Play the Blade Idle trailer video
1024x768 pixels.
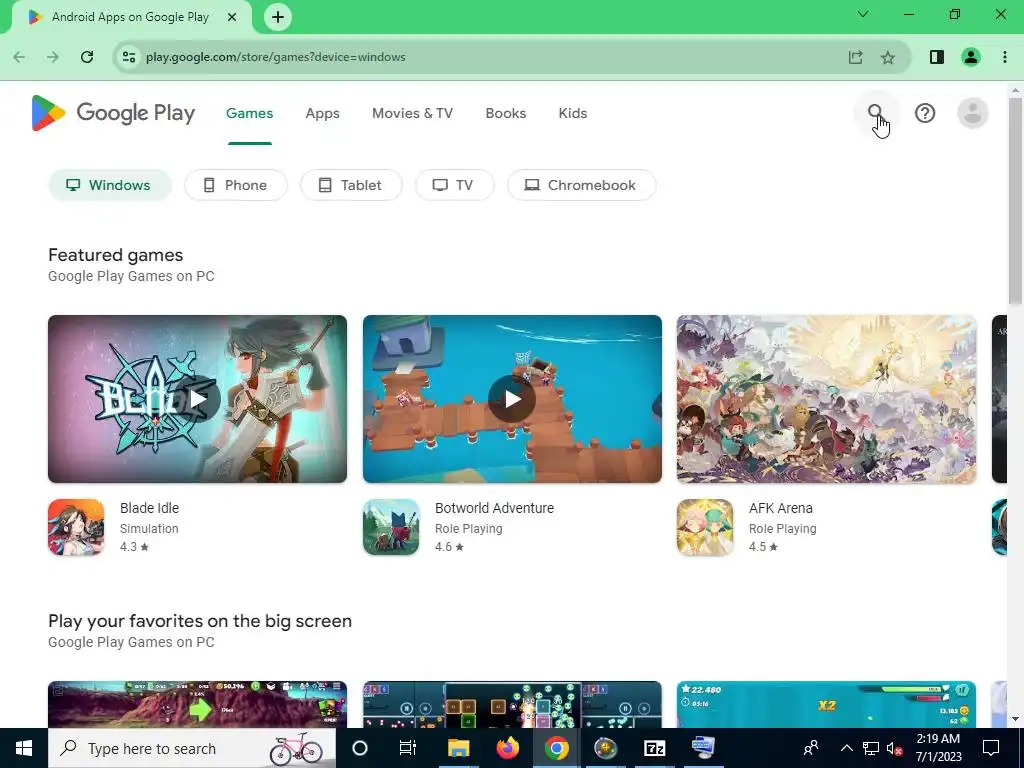197,399
